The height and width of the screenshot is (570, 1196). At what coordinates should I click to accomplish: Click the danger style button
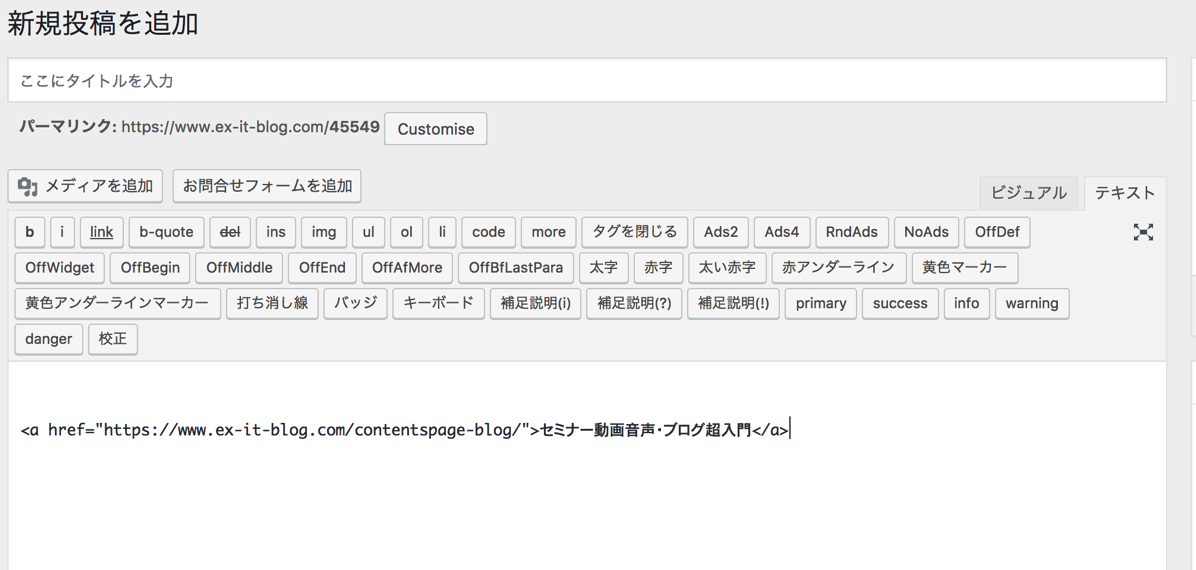pos(49,340)
